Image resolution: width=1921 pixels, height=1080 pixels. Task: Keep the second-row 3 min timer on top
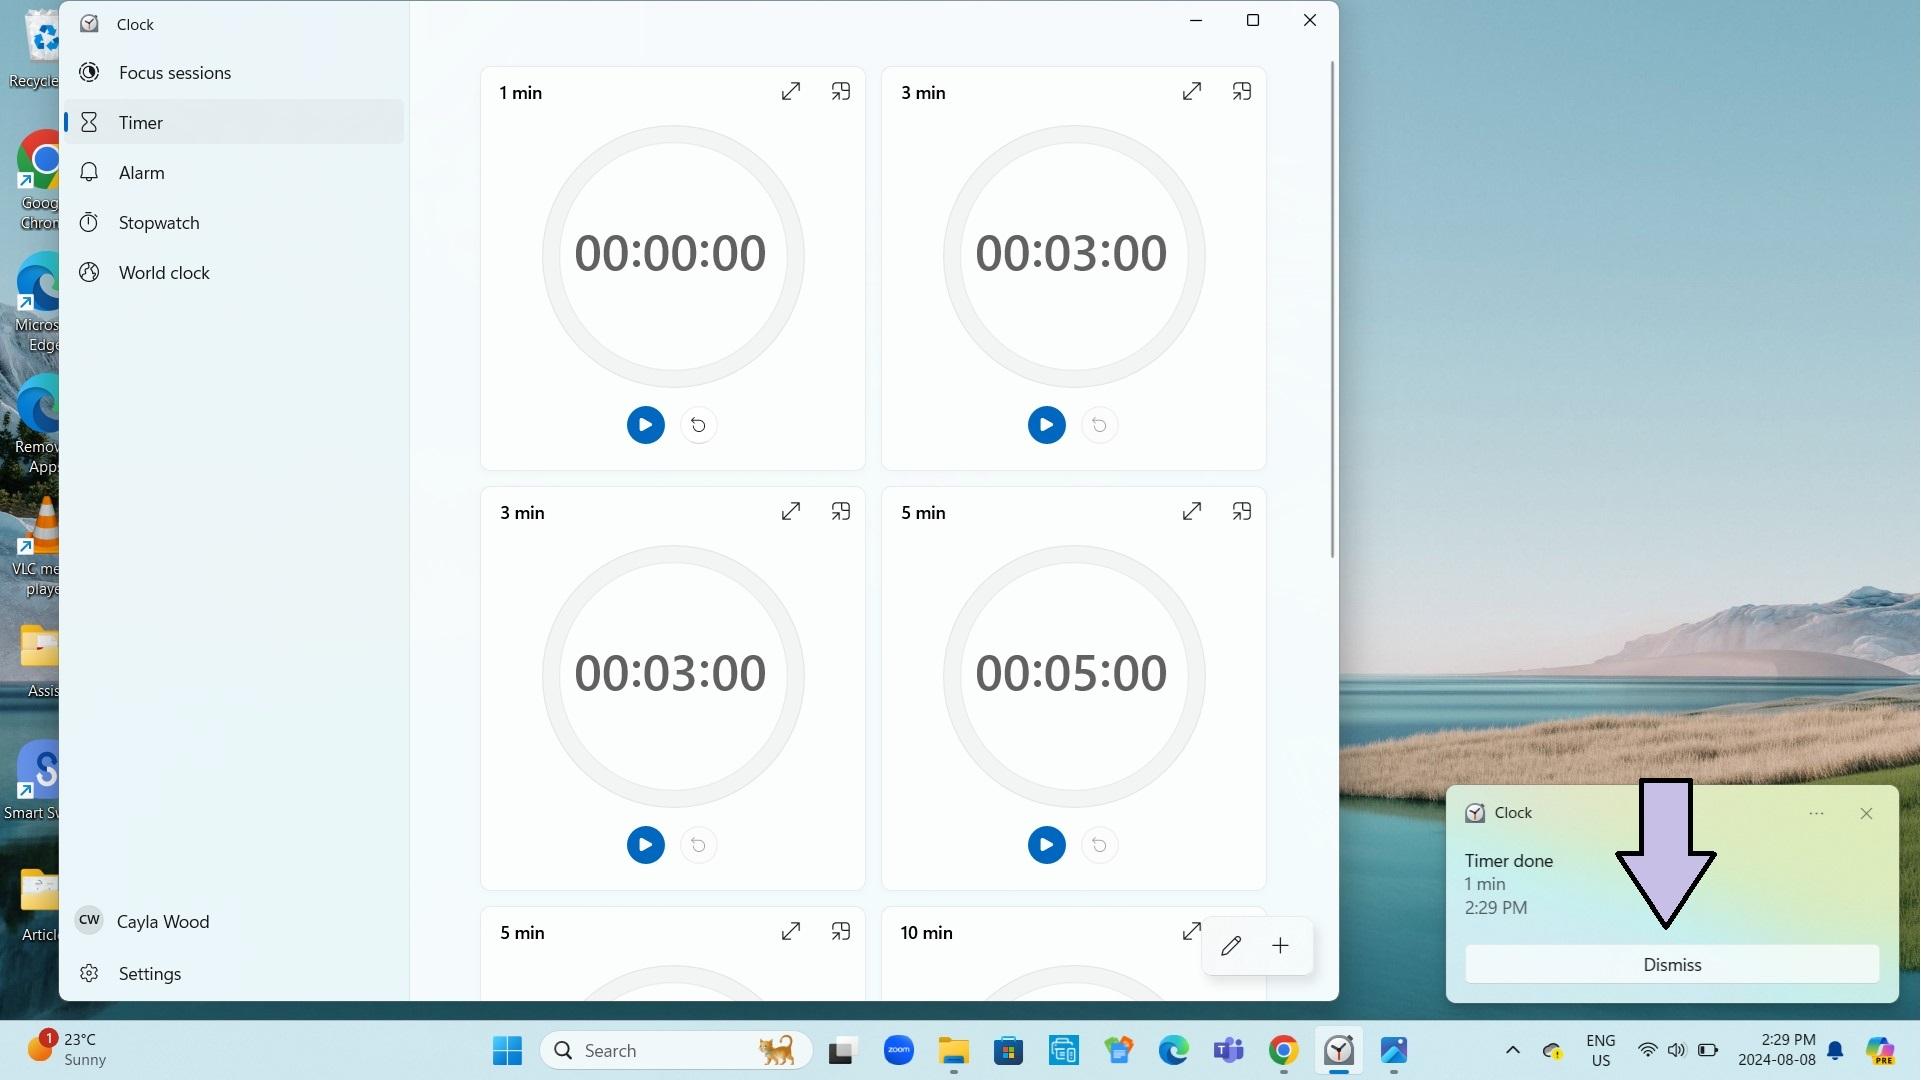[841, 512]
